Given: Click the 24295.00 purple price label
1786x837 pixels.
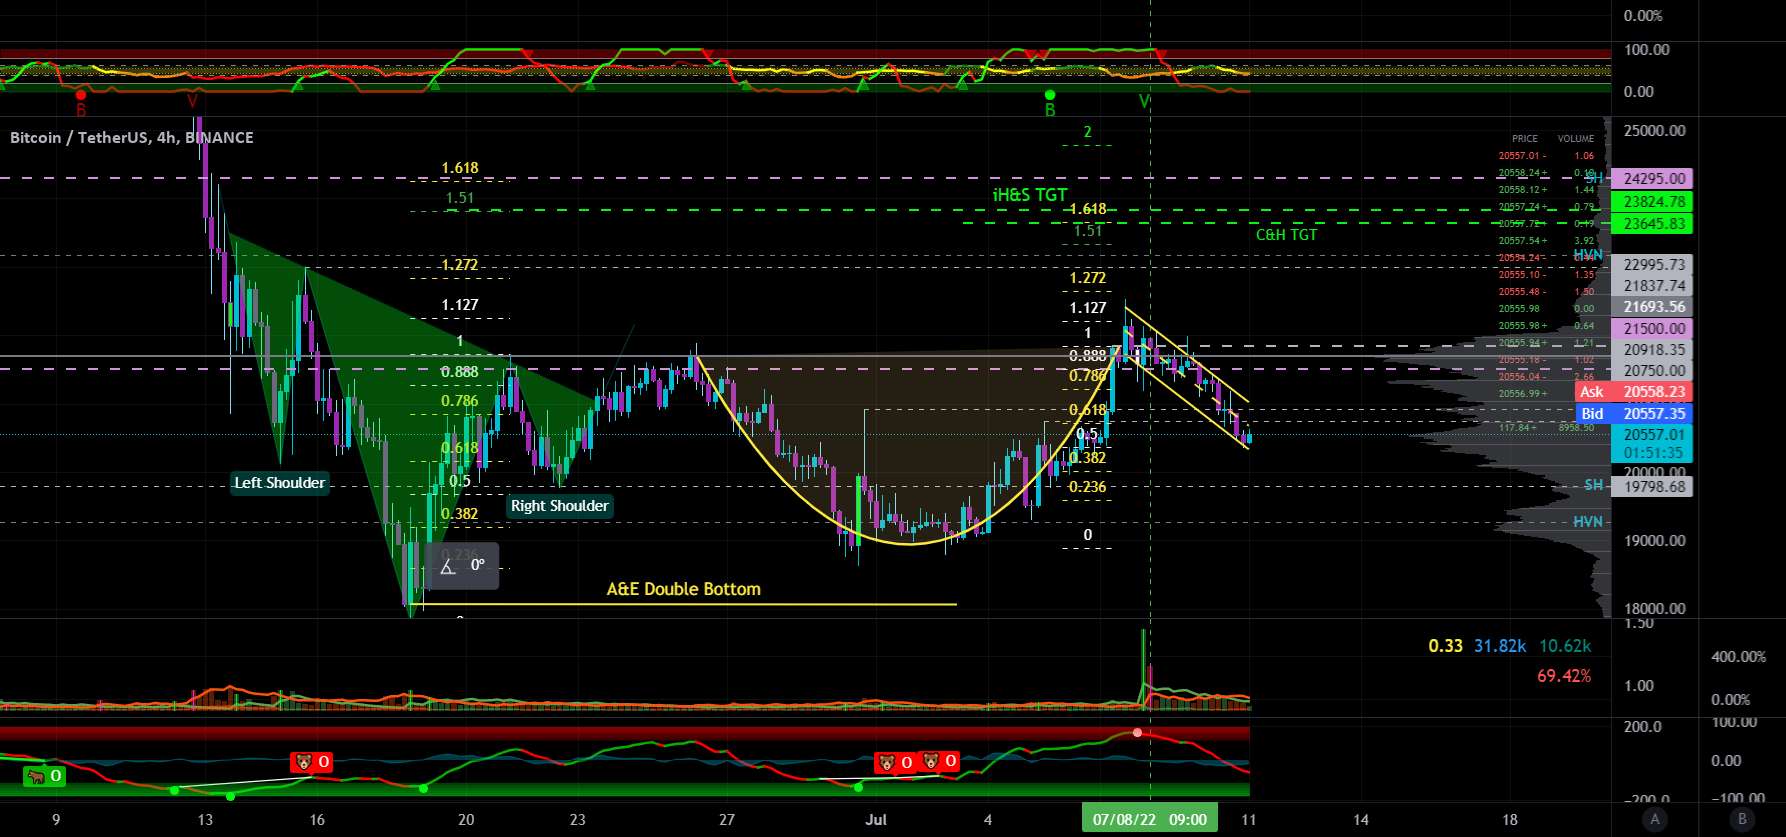Looking at the screenshot, I should point(1652,178).
